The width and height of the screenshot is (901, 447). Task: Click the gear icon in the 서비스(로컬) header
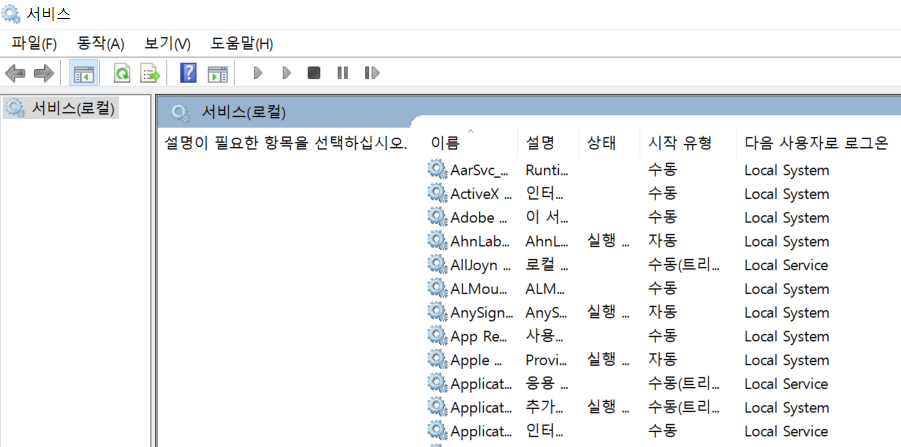click(180, 113)
